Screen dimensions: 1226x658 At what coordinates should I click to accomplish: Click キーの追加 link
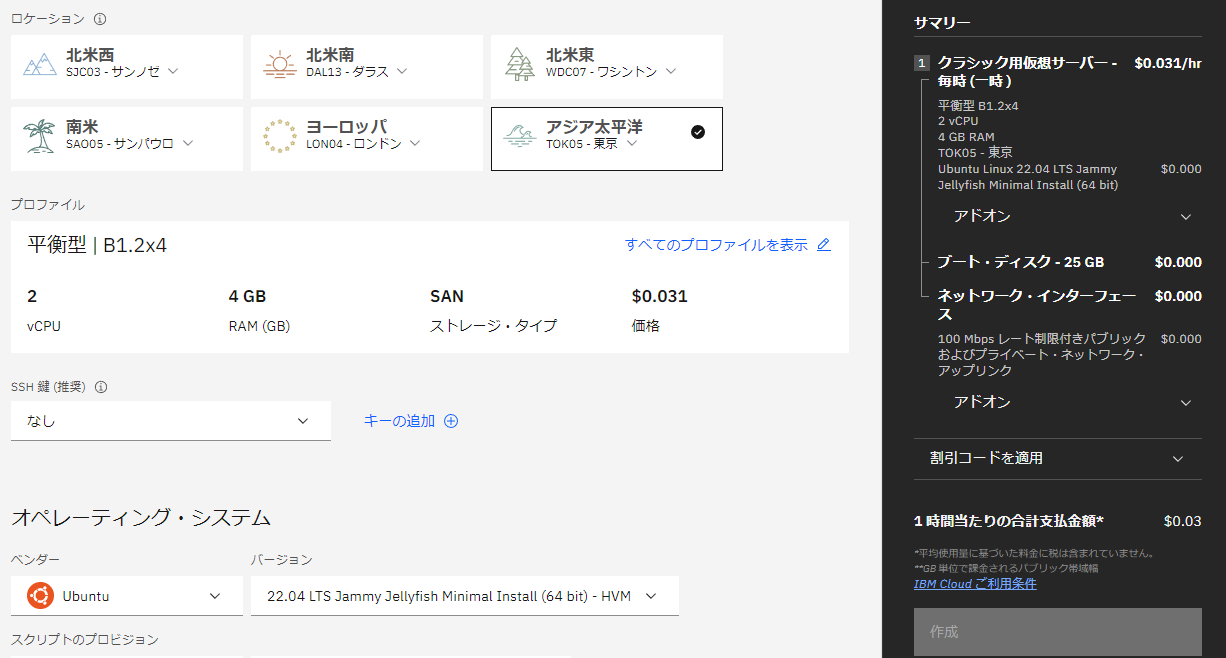coord(399,421)
